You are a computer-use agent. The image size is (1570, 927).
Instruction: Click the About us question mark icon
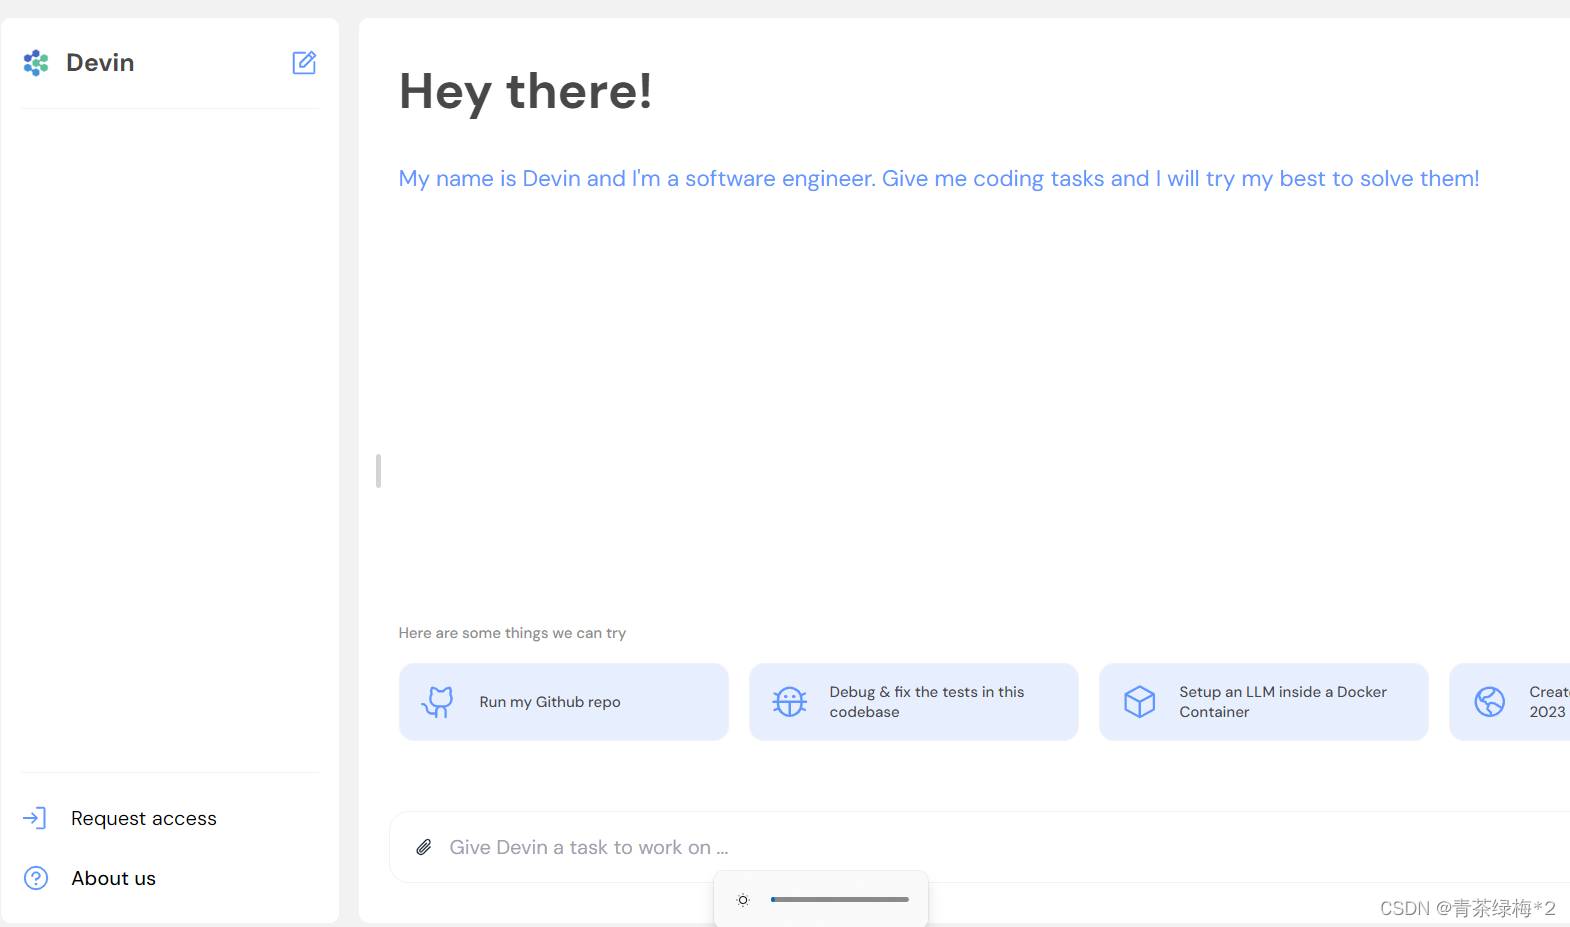coord(36,878)
